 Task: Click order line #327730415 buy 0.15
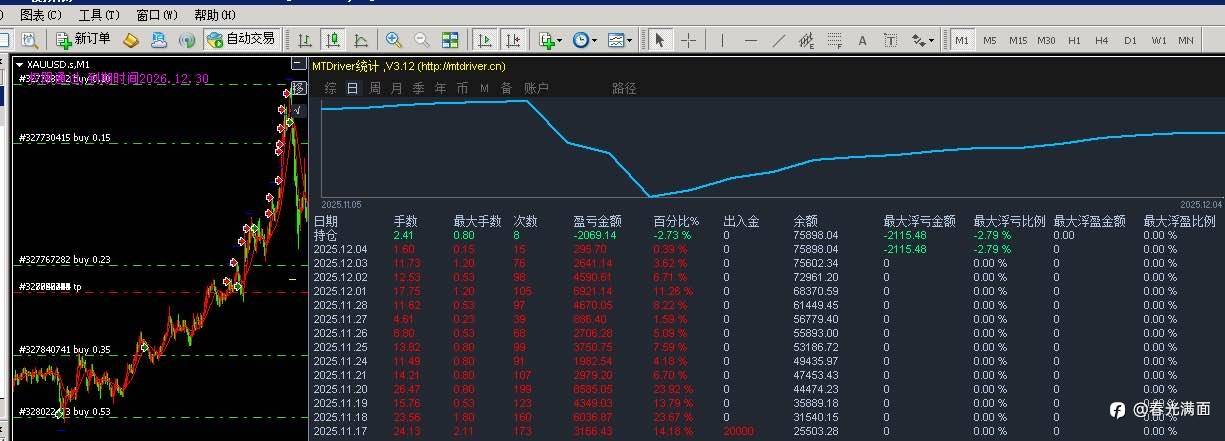tap(64, 138)
